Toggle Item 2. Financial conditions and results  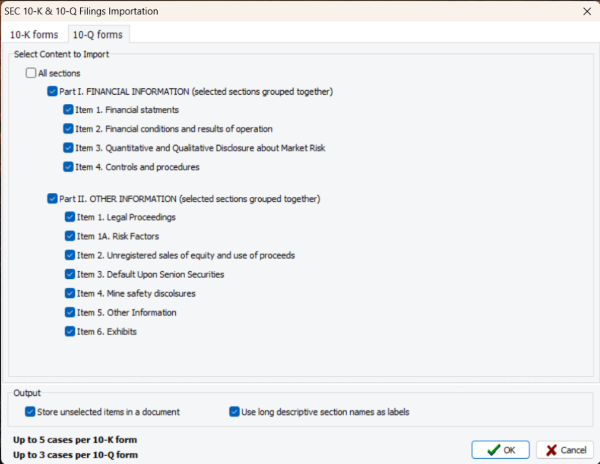pos(69,129)
